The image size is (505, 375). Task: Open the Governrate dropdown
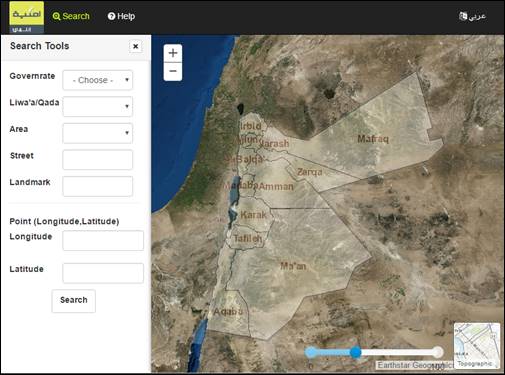98,80
